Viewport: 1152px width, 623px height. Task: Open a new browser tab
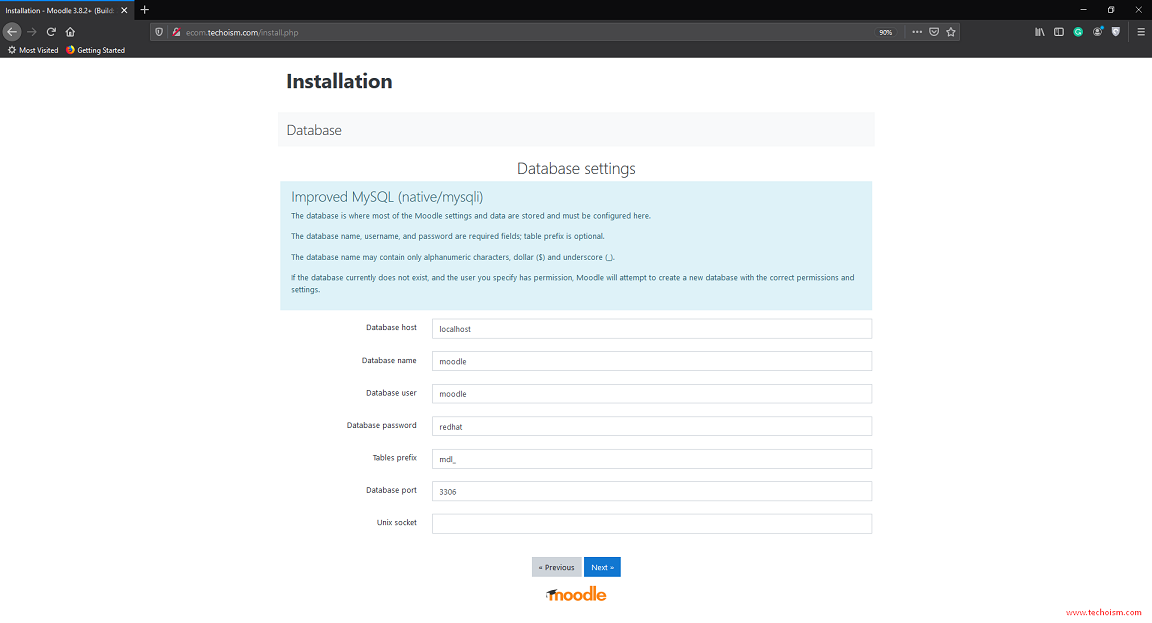[x=145, y=10]
